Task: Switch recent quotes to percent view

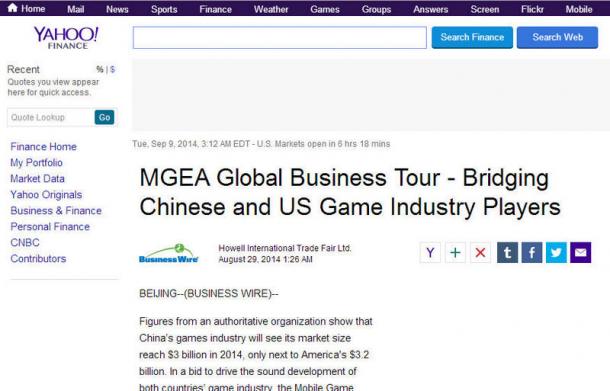Action: 100,69
